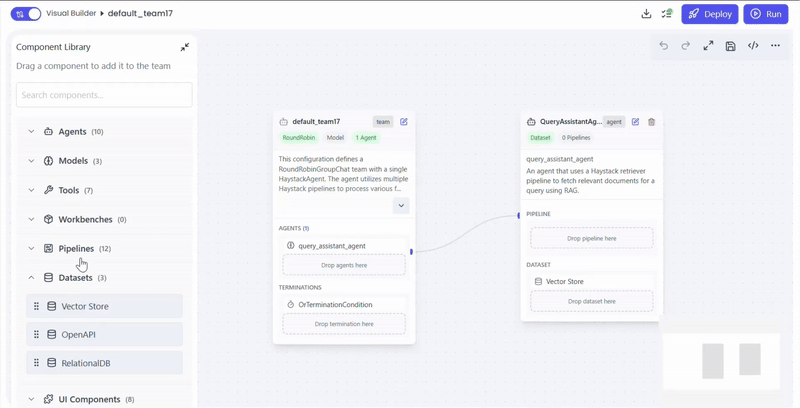
Task: Click the validation checklist icon
Action: point(667,14)
